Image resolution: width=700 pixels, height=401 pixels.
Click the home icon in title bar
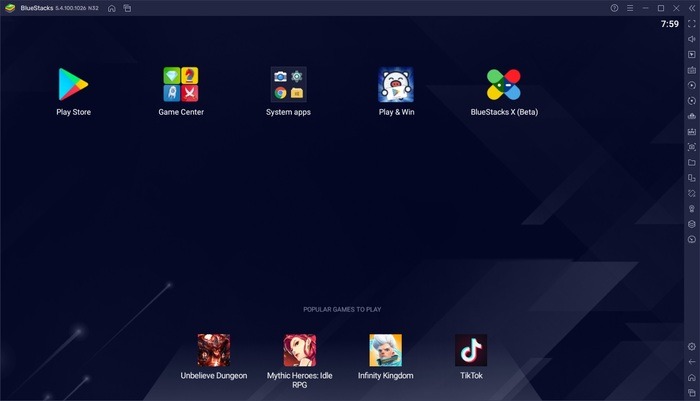pos(112,8)
